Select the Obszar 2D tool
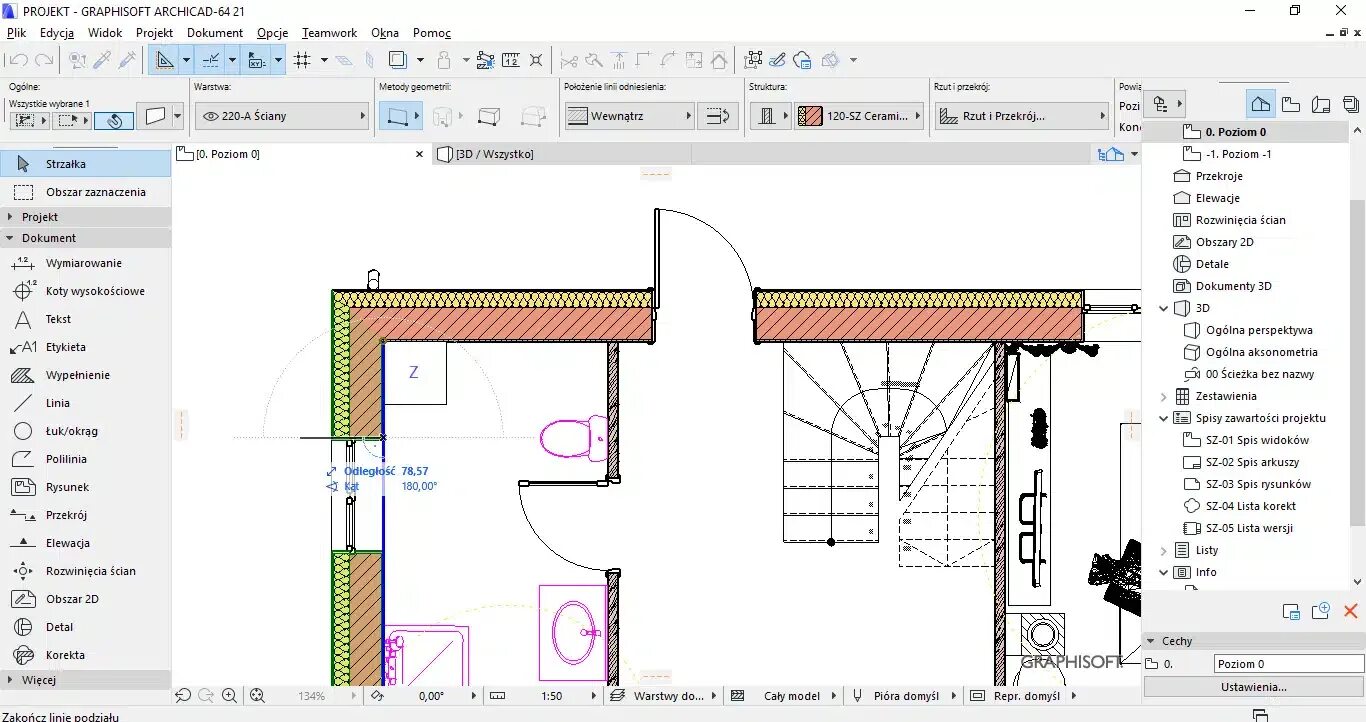The image size is (1366, 722). (x=85, y=599)
